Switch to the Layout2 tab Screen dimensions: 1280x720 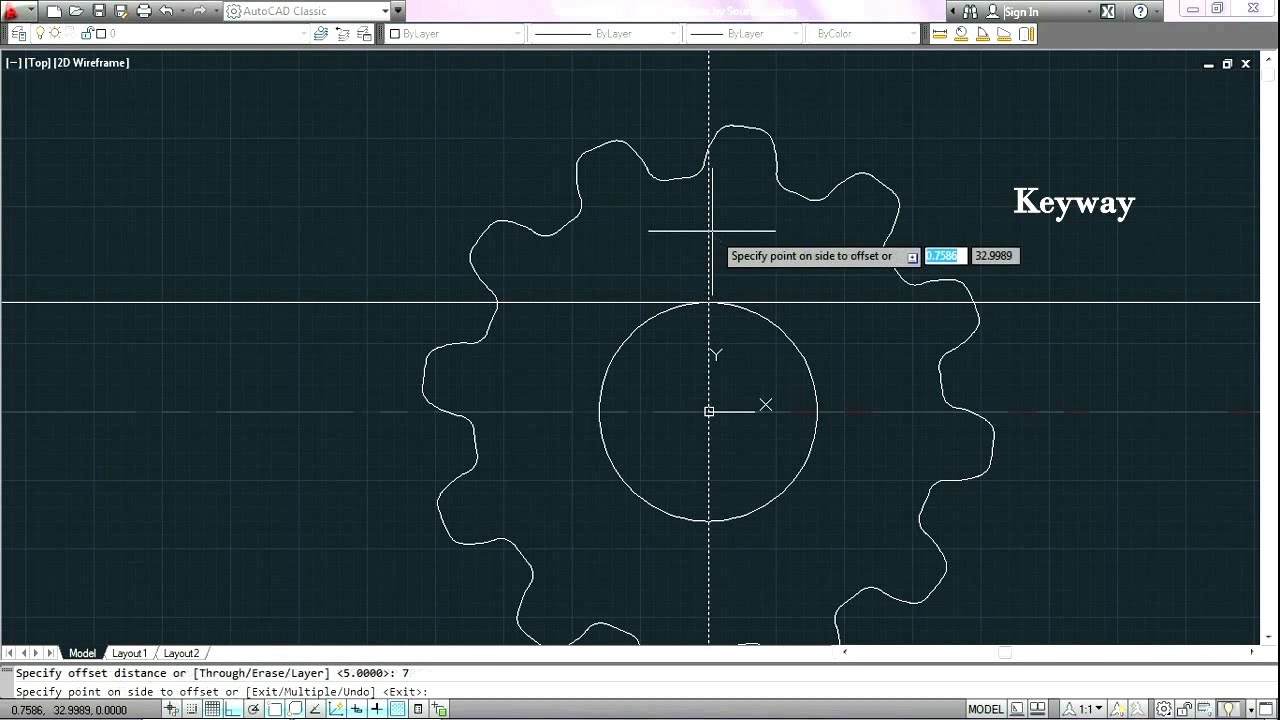click(x=181, y=653)
